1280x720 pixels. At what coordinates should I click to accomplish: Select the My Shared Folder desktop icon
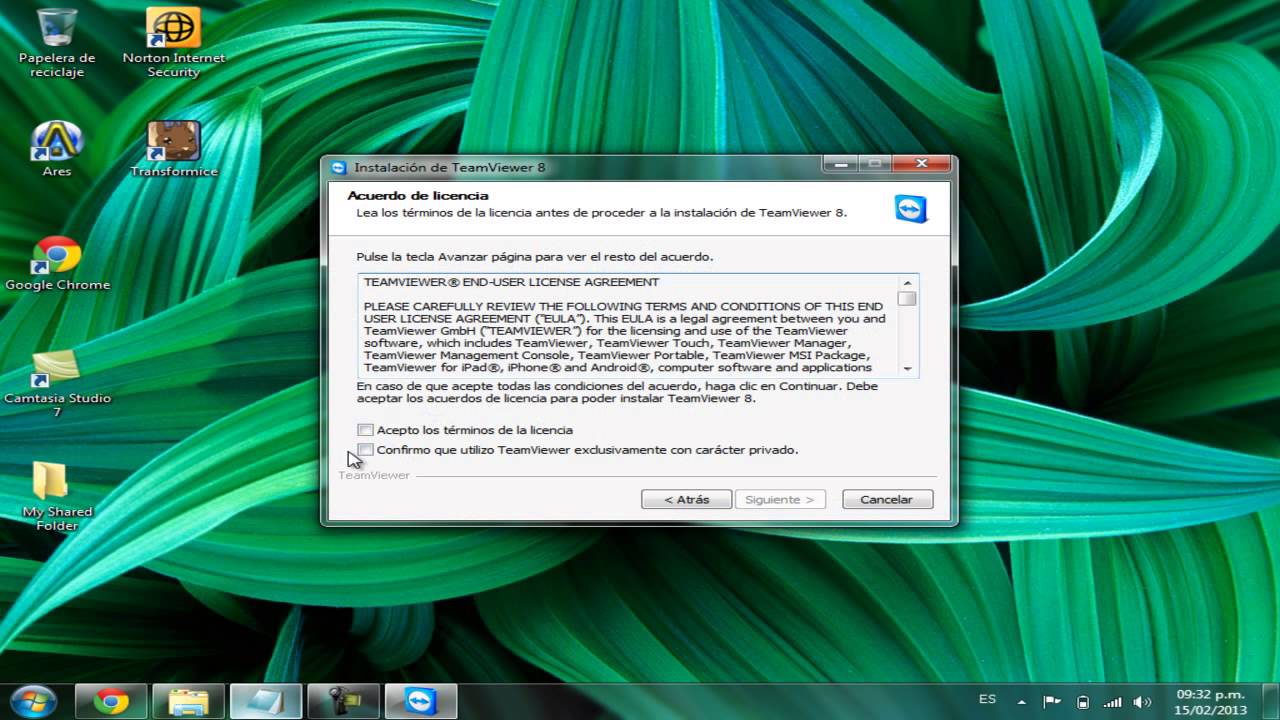pyautogui.click(x=57, y=496)
